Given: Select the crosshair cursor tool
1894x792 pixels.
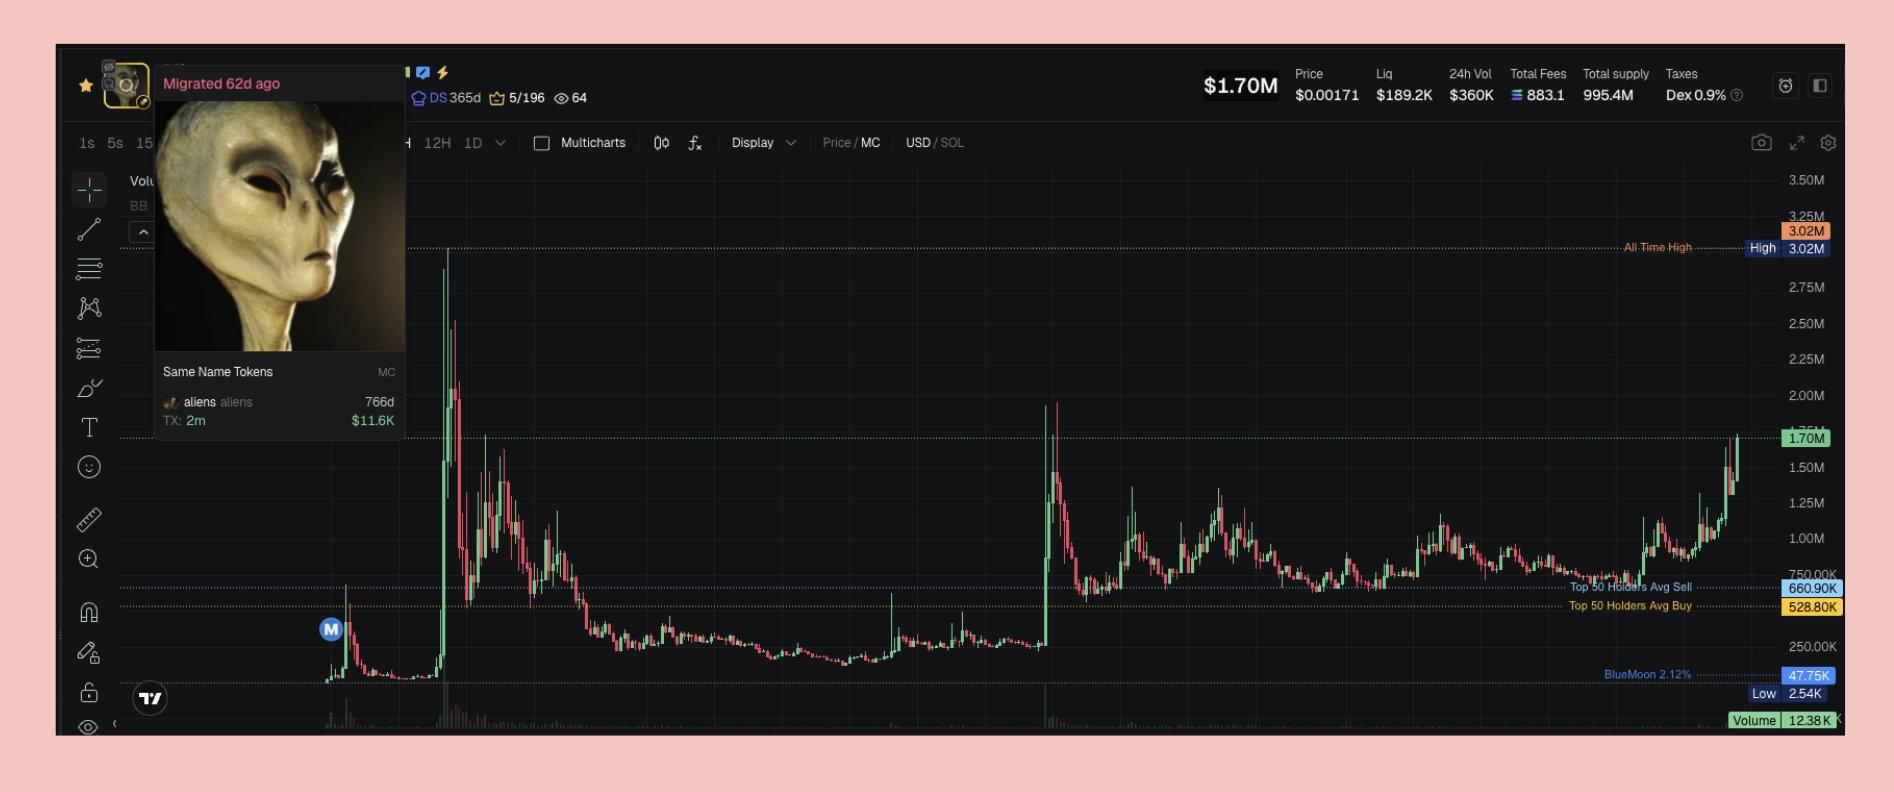Looking at the screenshot, I should [89, 189].
